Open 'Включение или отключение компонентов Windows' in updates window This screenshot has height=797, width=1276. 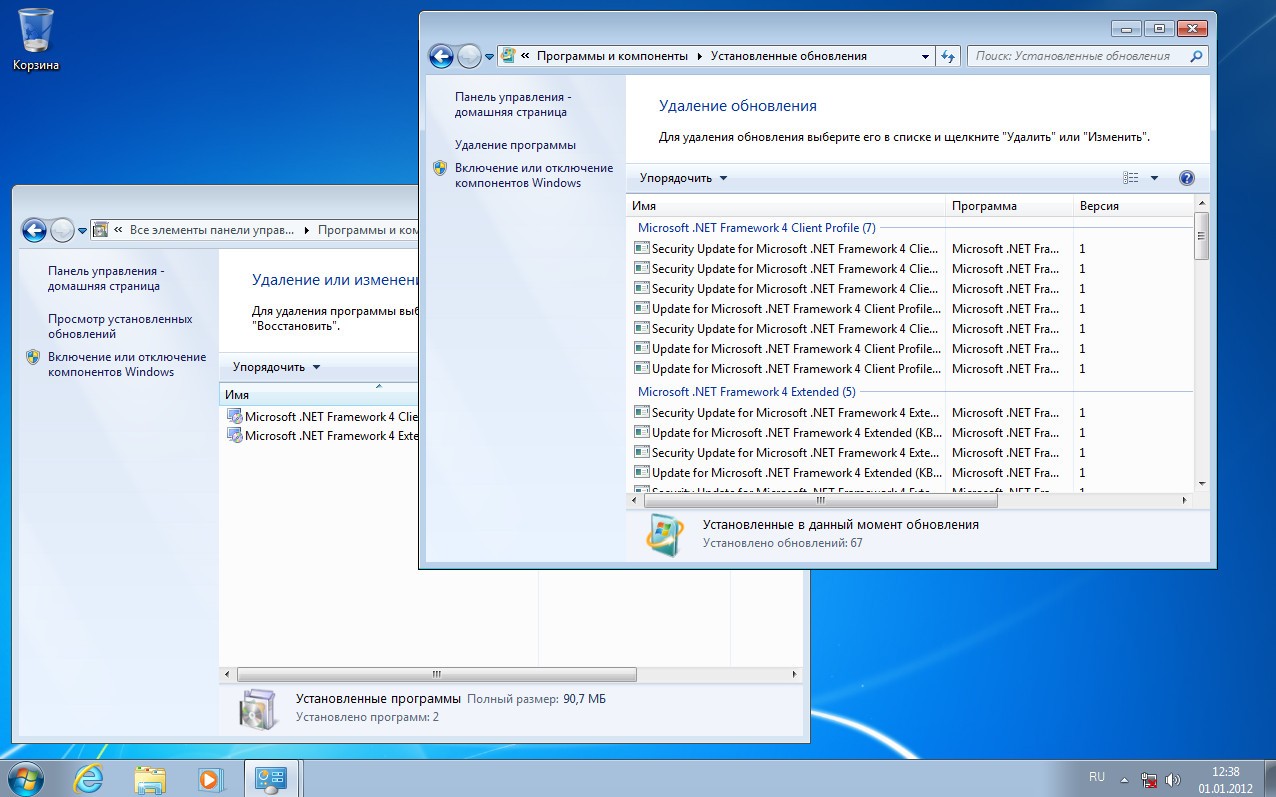534,175
